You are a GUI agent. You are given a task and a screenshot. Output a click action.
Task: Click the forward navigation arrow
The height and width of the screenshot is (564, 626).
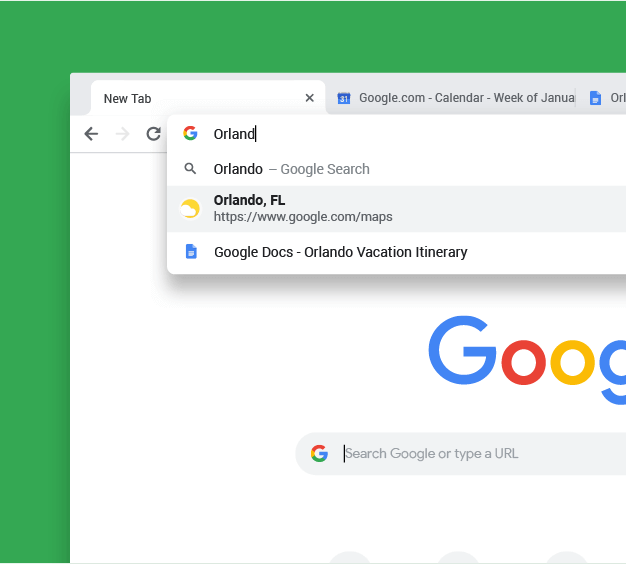[123, 134]
